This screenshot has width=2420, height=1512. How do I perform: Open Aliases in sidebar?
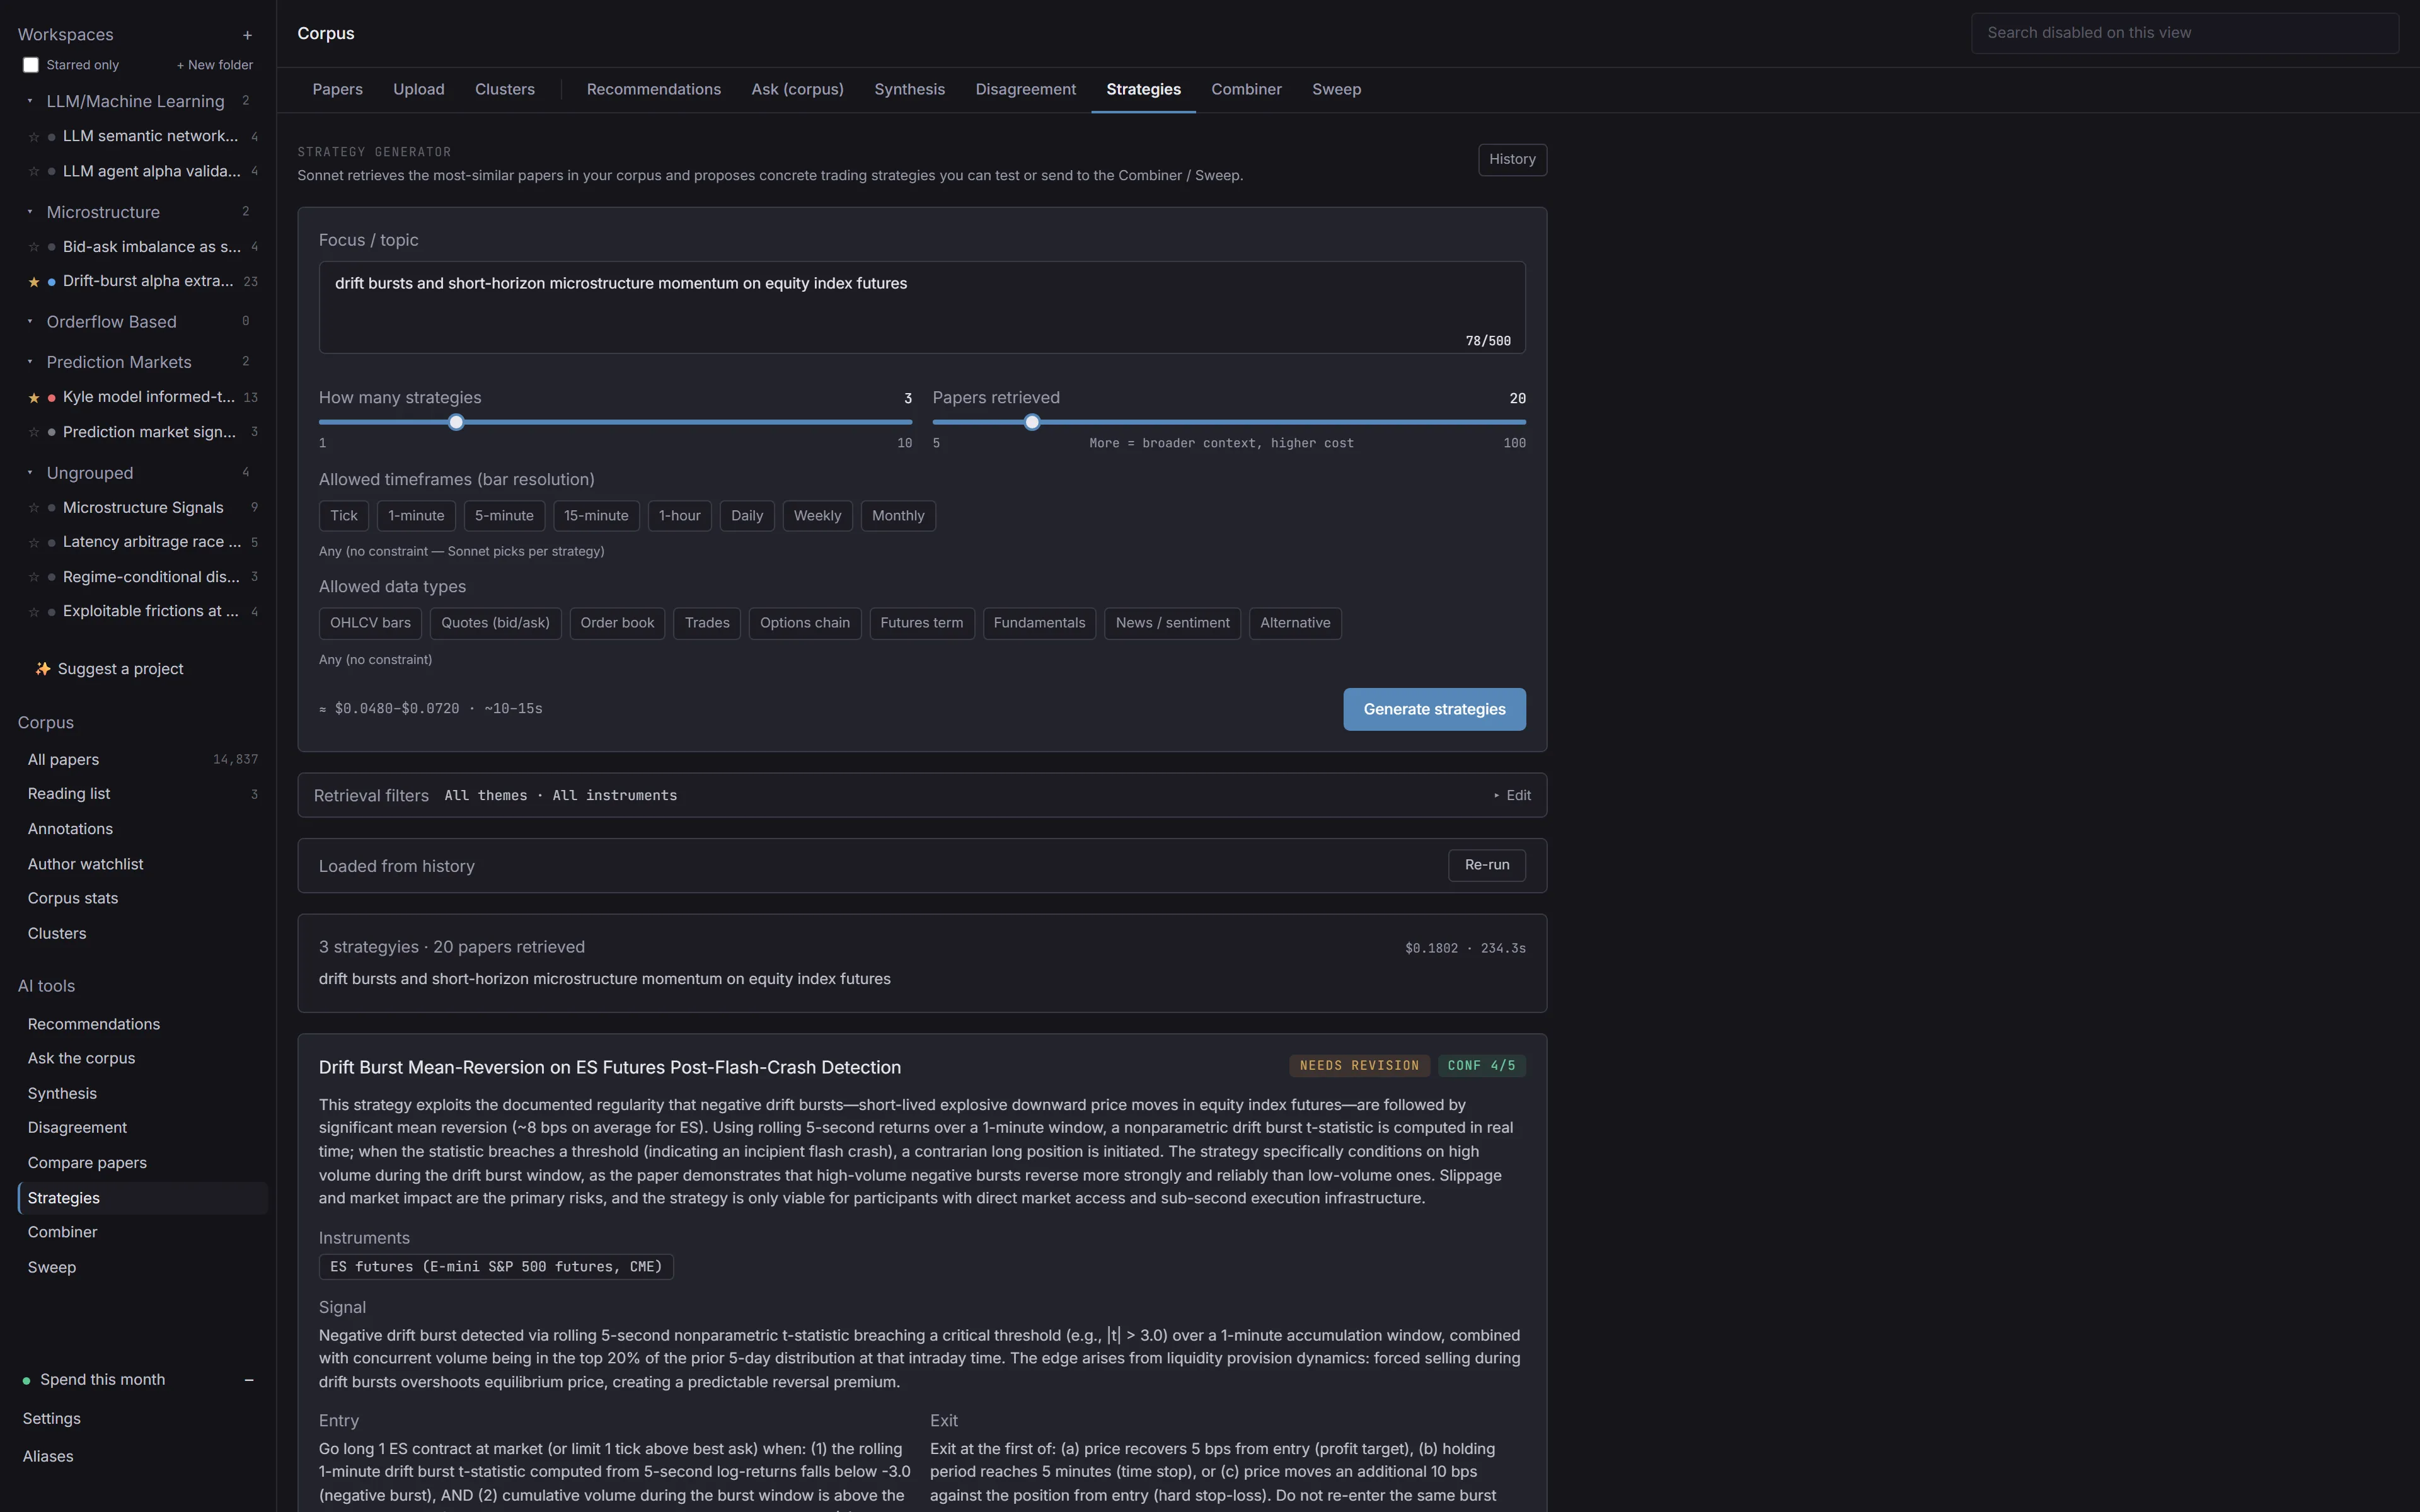tap(48, 1457)
